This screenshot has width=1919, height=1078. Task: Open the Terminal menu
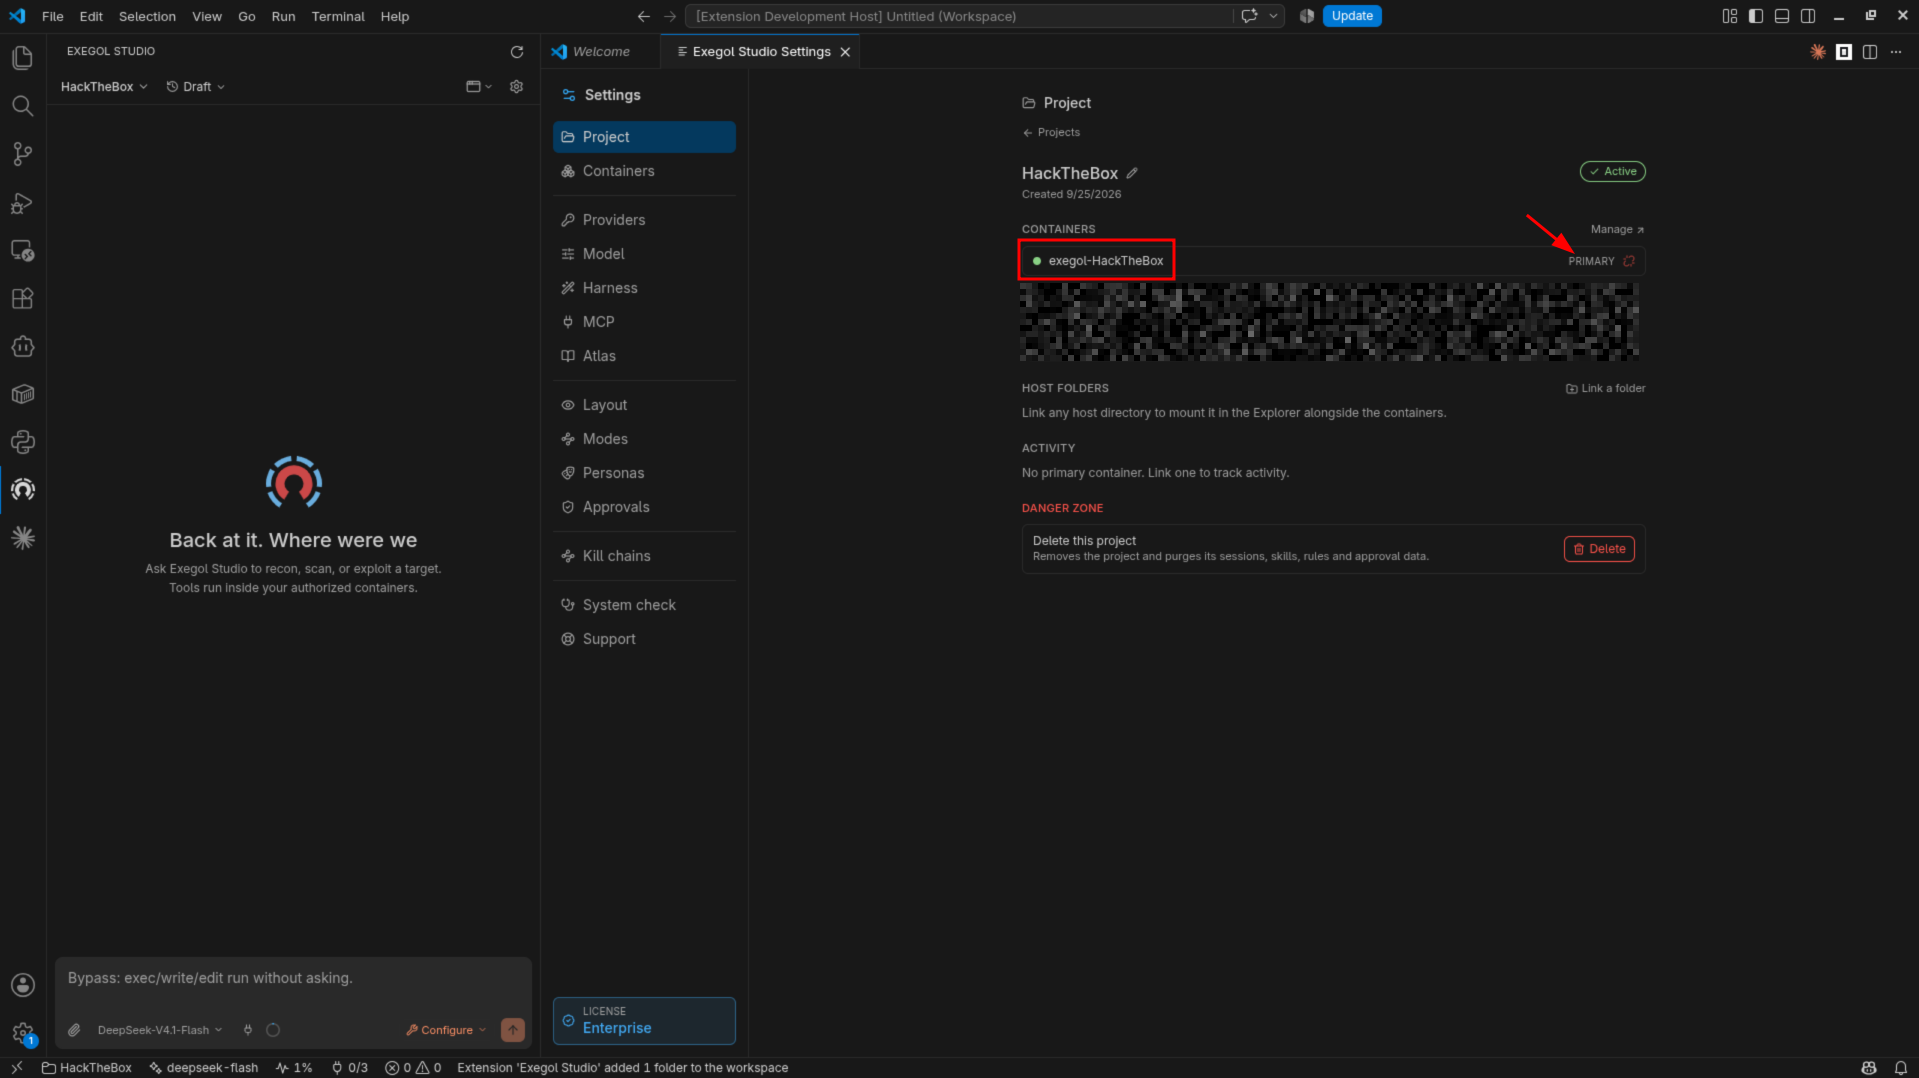click(338, 16)
